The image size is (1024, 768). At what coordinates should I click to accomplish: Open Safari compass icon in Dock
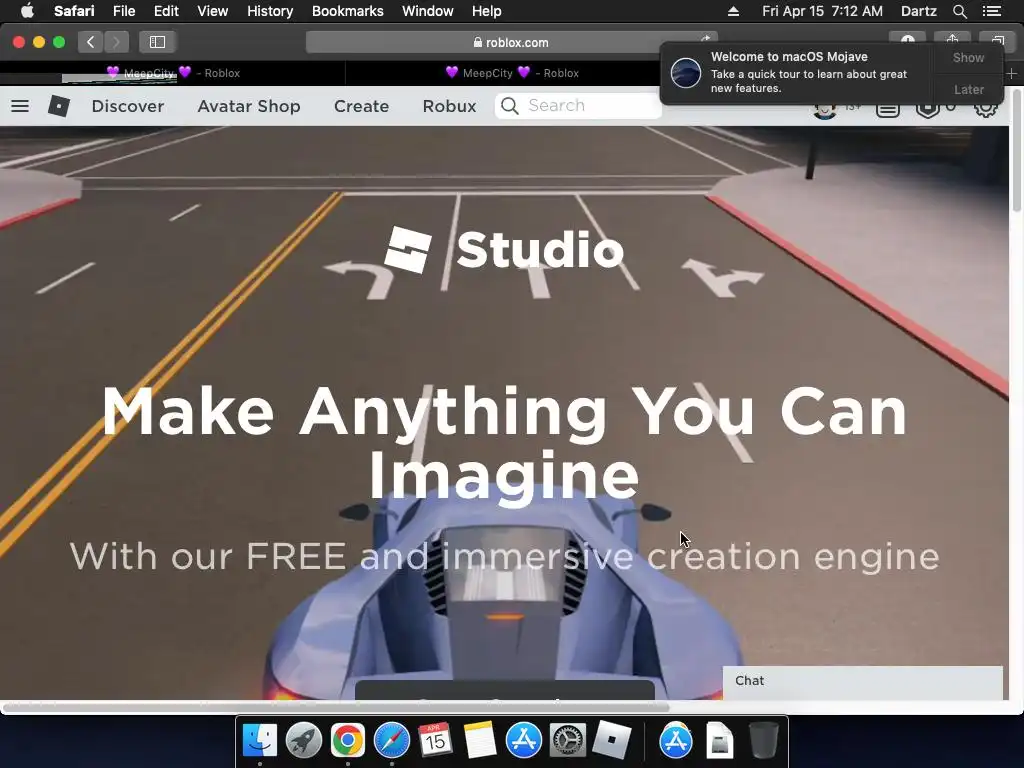(392, 740)
